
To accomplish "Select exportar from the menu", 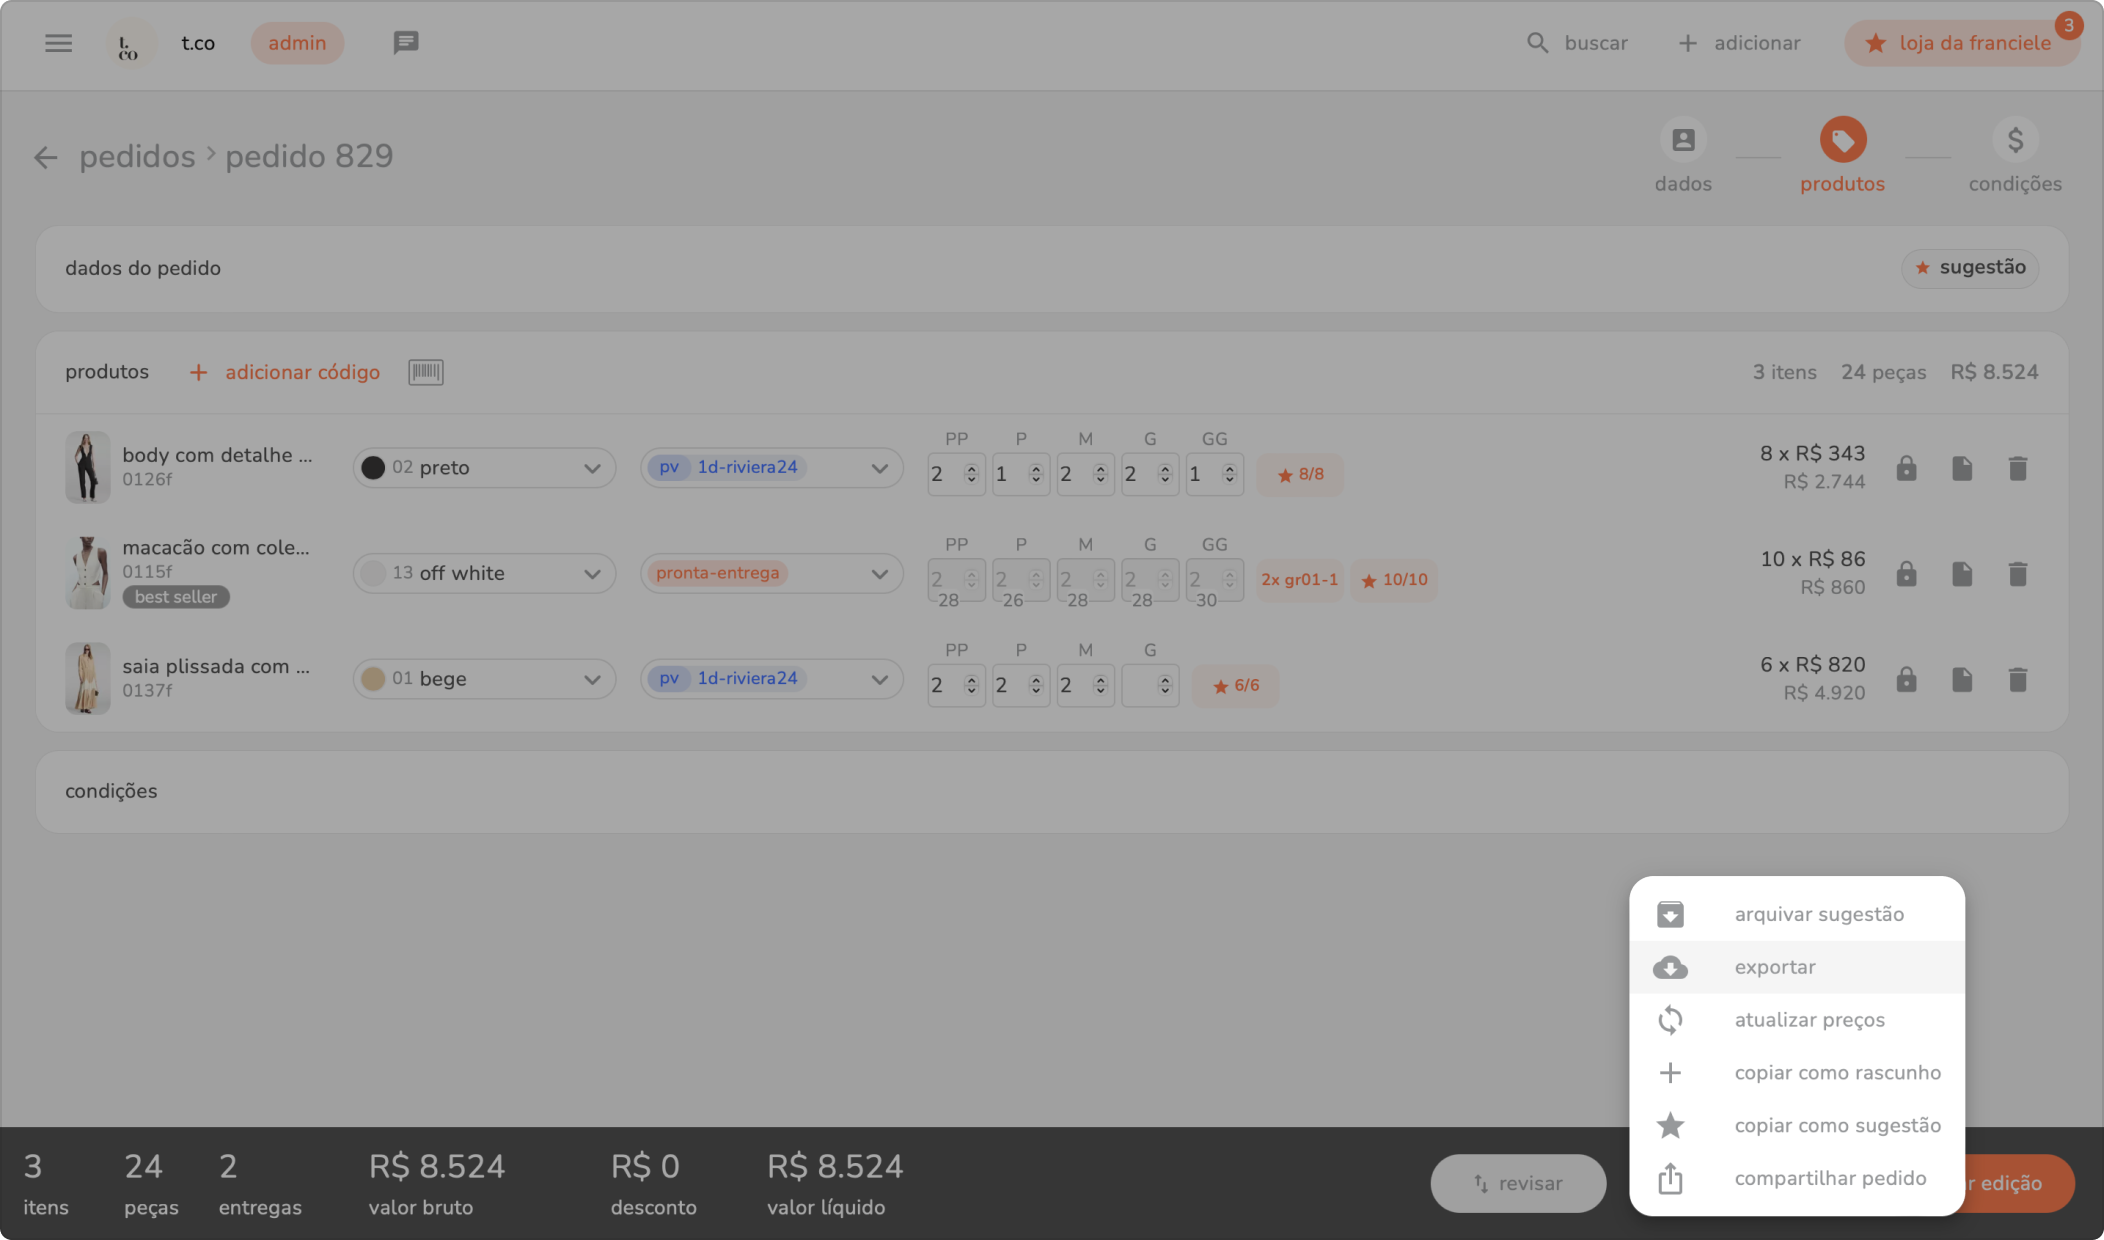I will [x=1775, y=967].
